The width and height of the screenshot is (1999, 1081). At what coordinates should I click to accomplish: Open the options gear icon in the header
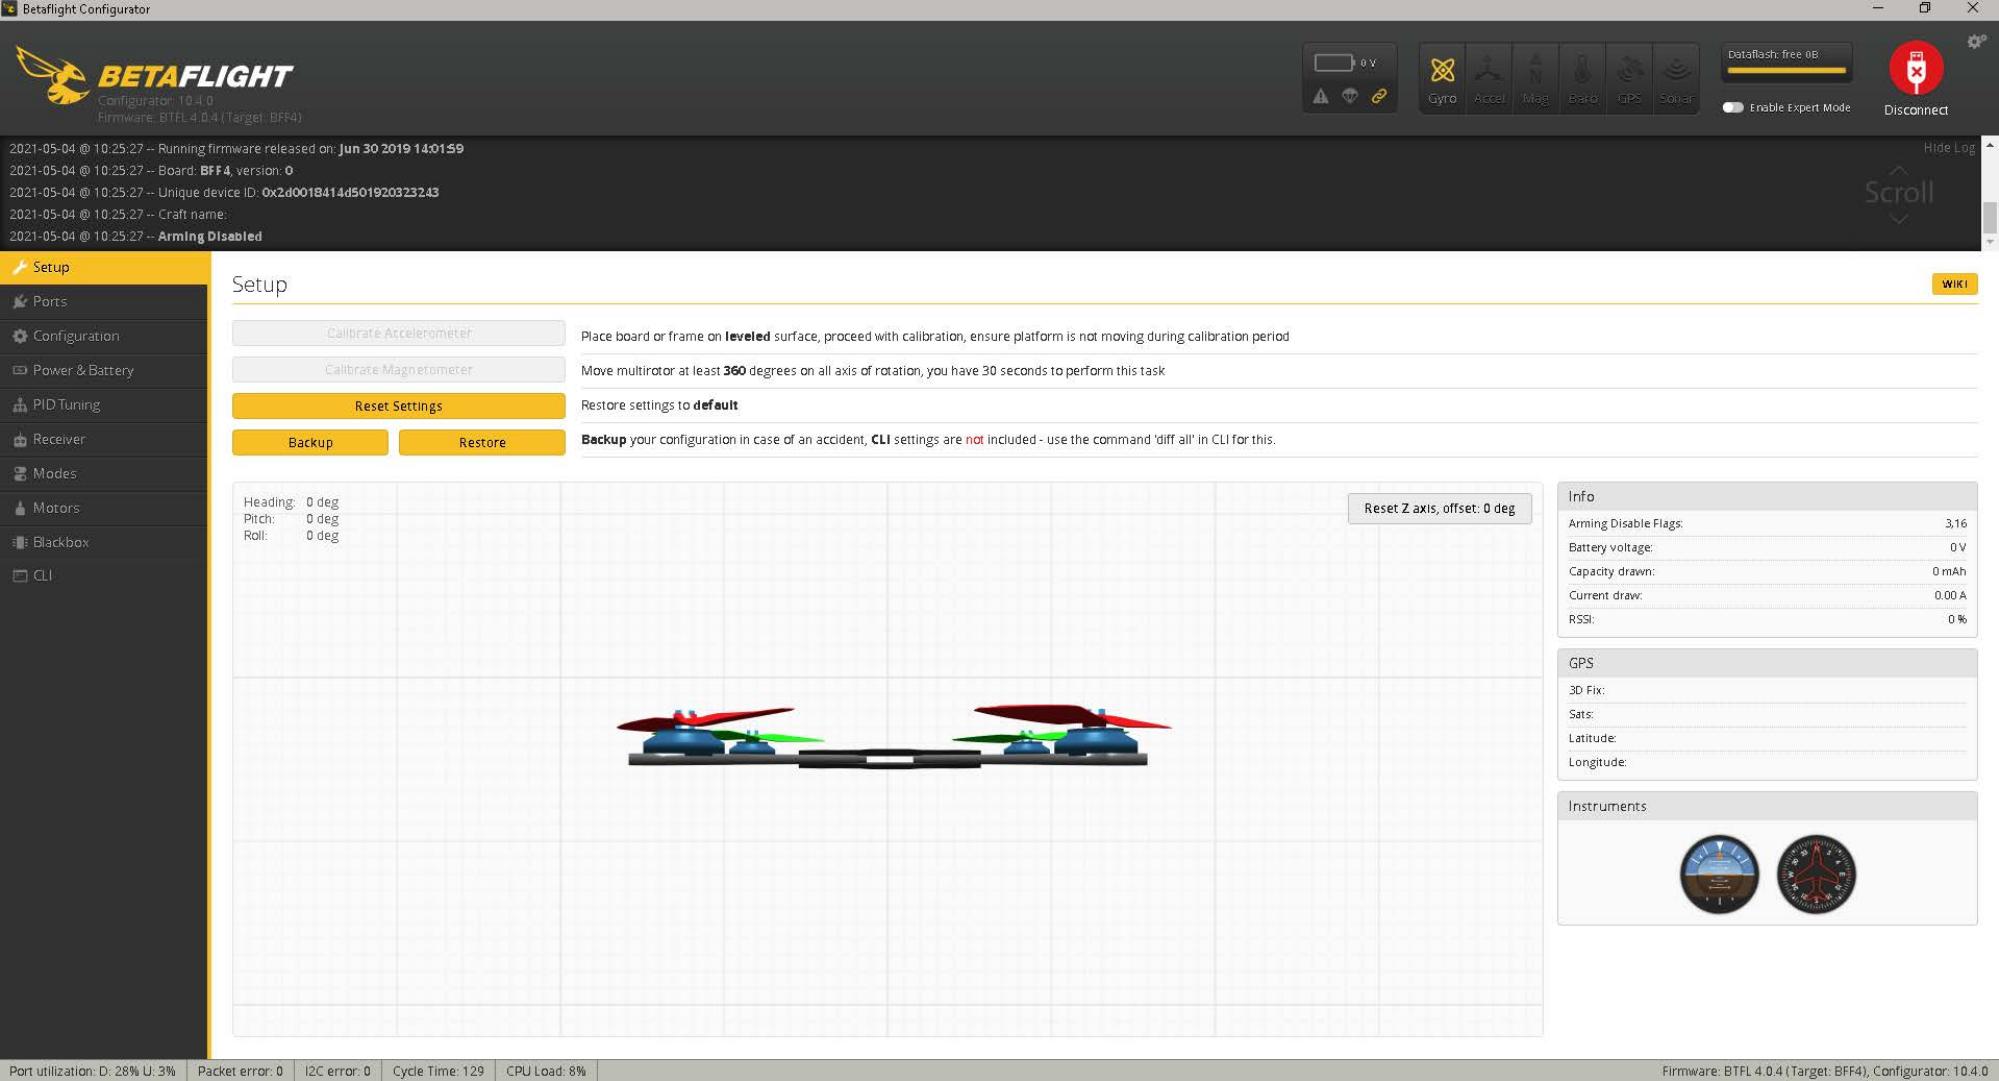[1976, 41]
